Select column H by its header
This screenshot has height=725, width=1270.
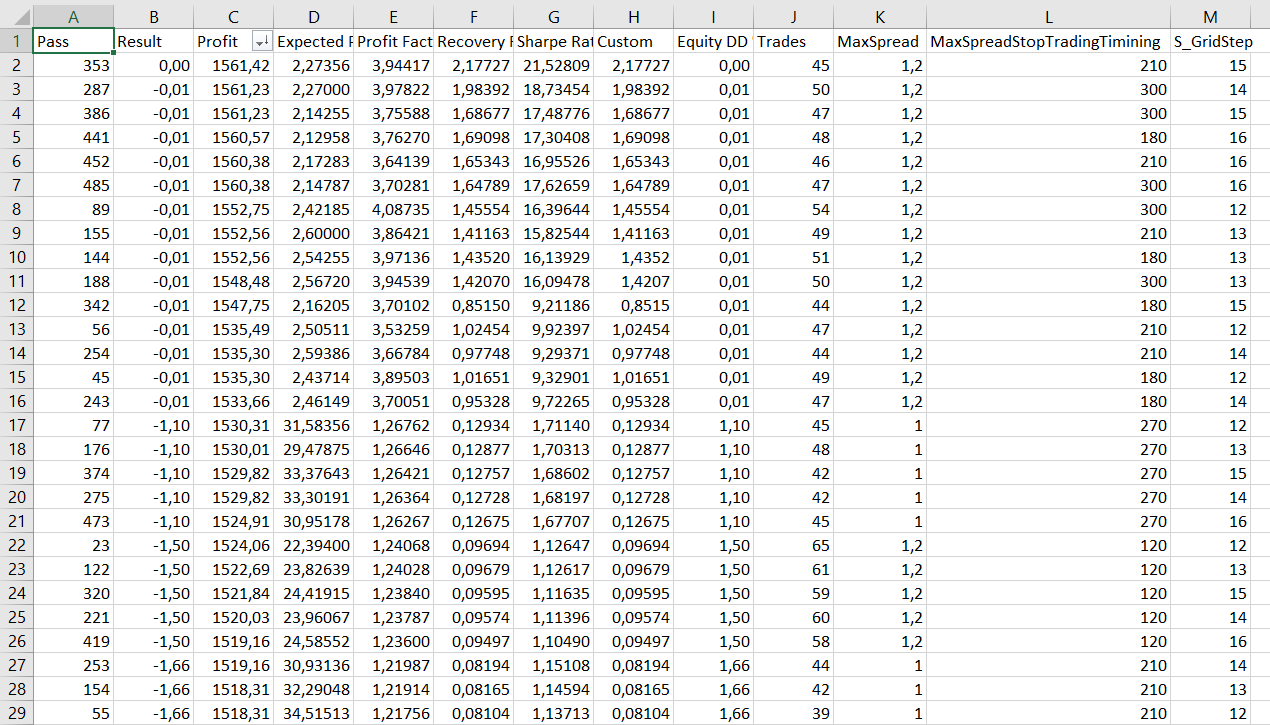coord(633,16)
